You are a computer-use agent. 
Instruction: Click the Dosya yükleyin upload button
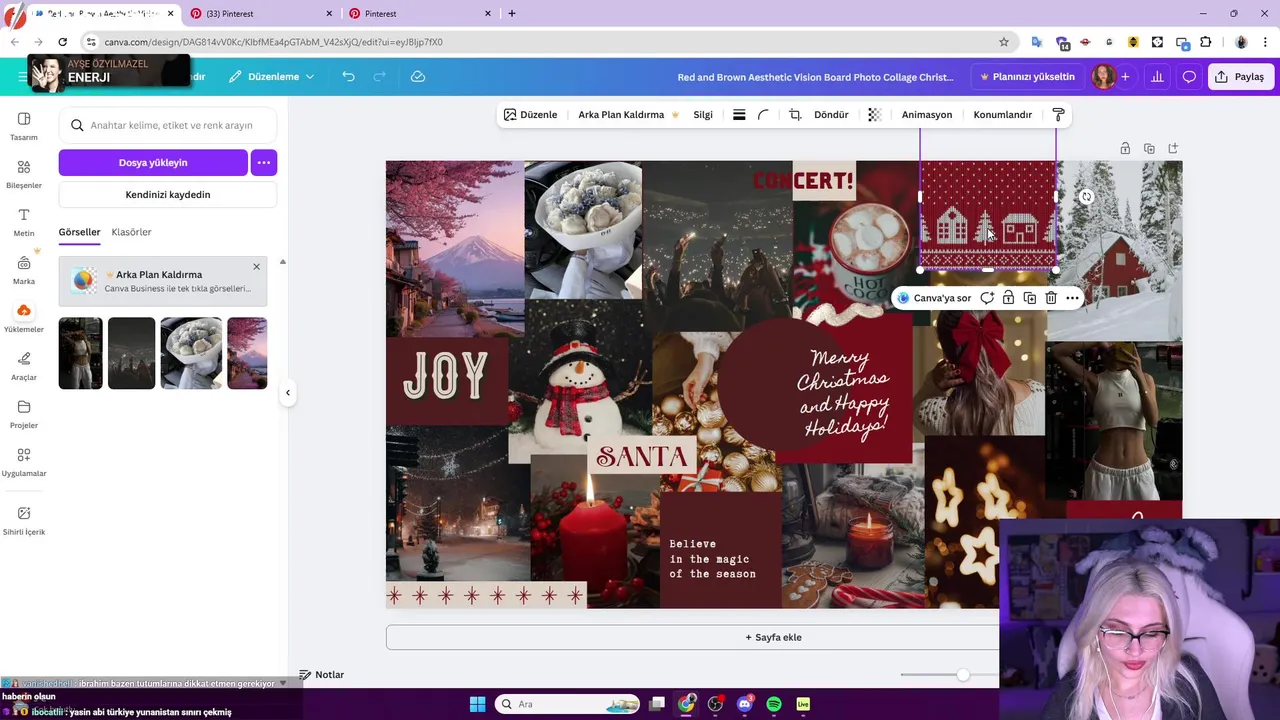coord(153,162)
